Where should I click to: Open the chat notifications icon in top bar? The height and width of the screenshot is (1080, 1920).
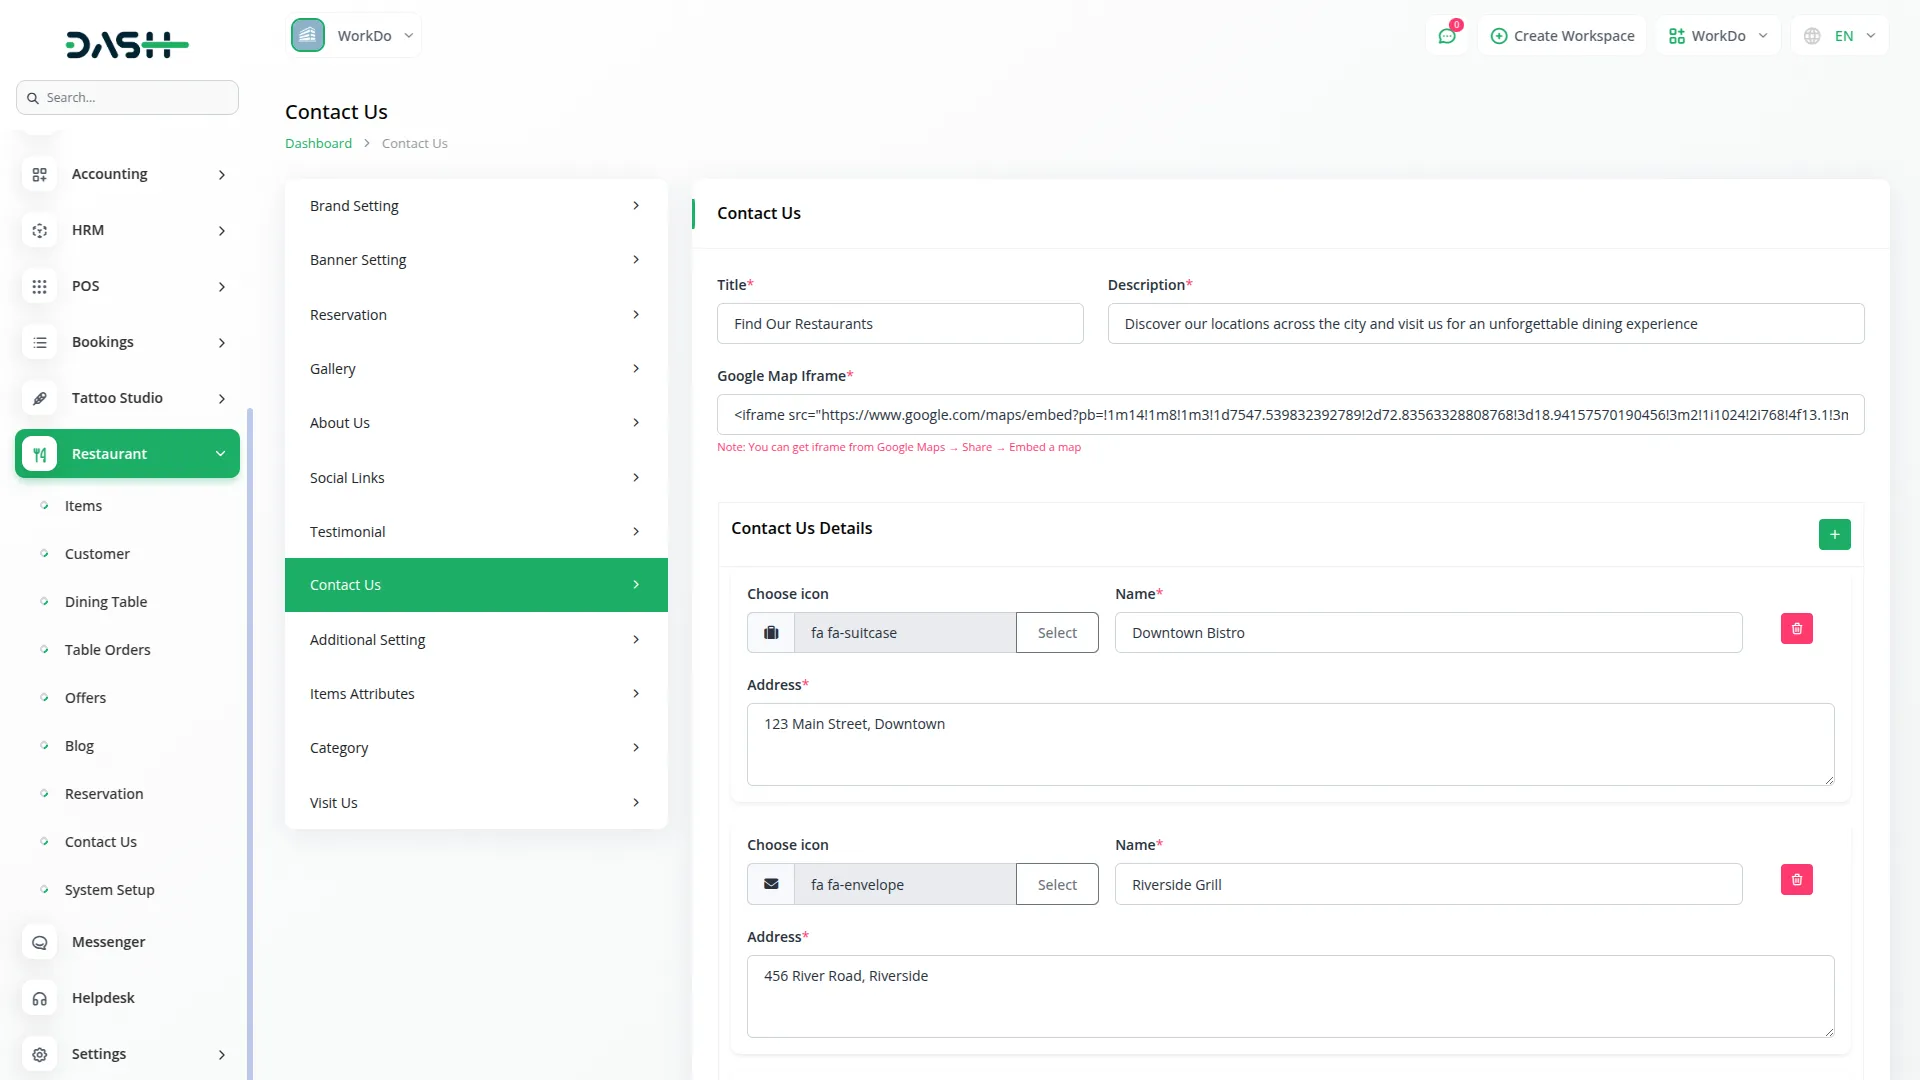click(x=1447, y=35)
